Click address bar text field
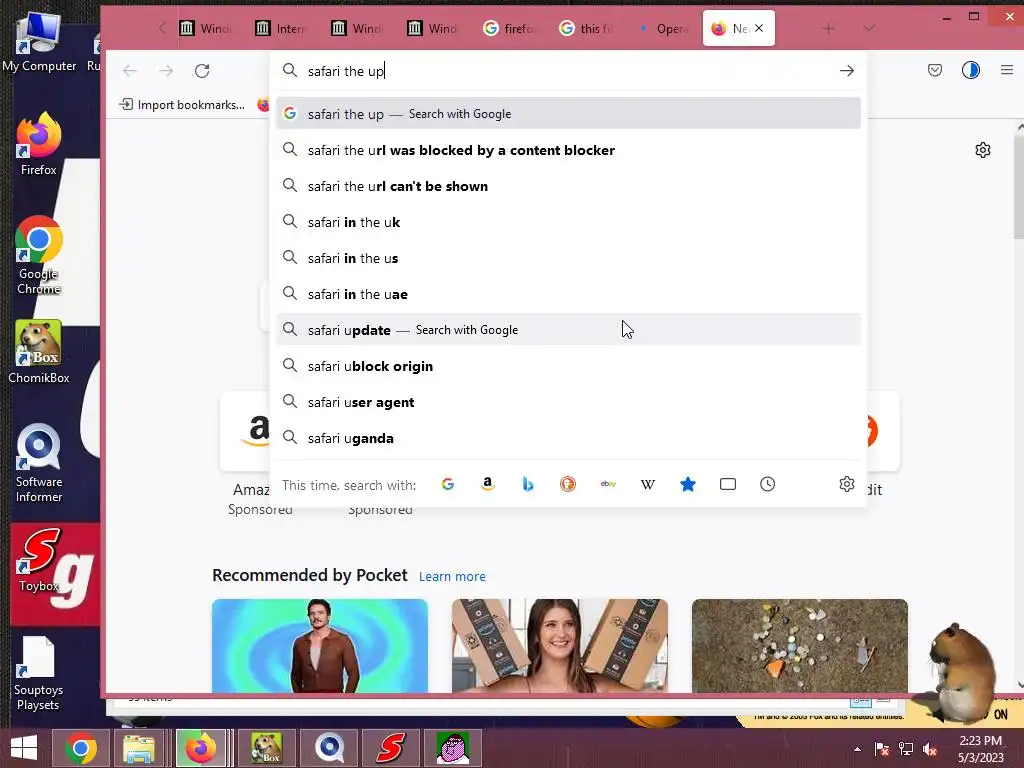The image size is (1024, 768). [568, 71]
